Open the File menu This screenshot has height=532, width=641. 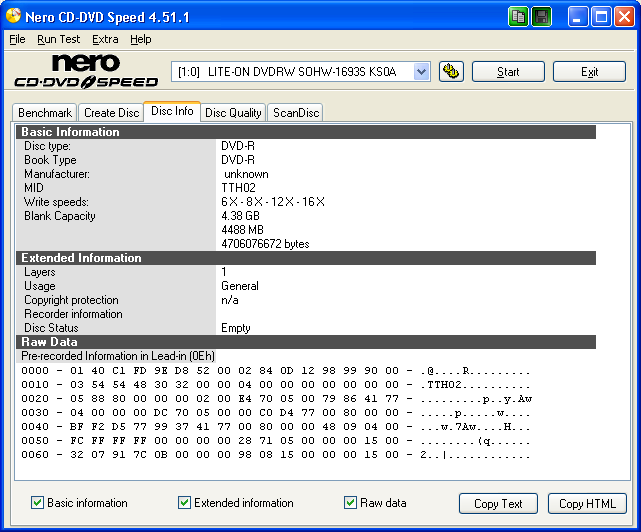coord(17,39)
